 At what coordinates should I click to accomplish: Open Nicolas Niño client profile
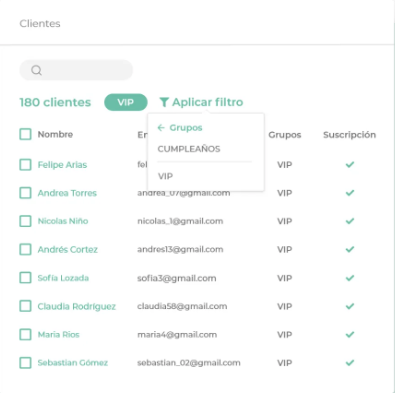tap(63, 221)
